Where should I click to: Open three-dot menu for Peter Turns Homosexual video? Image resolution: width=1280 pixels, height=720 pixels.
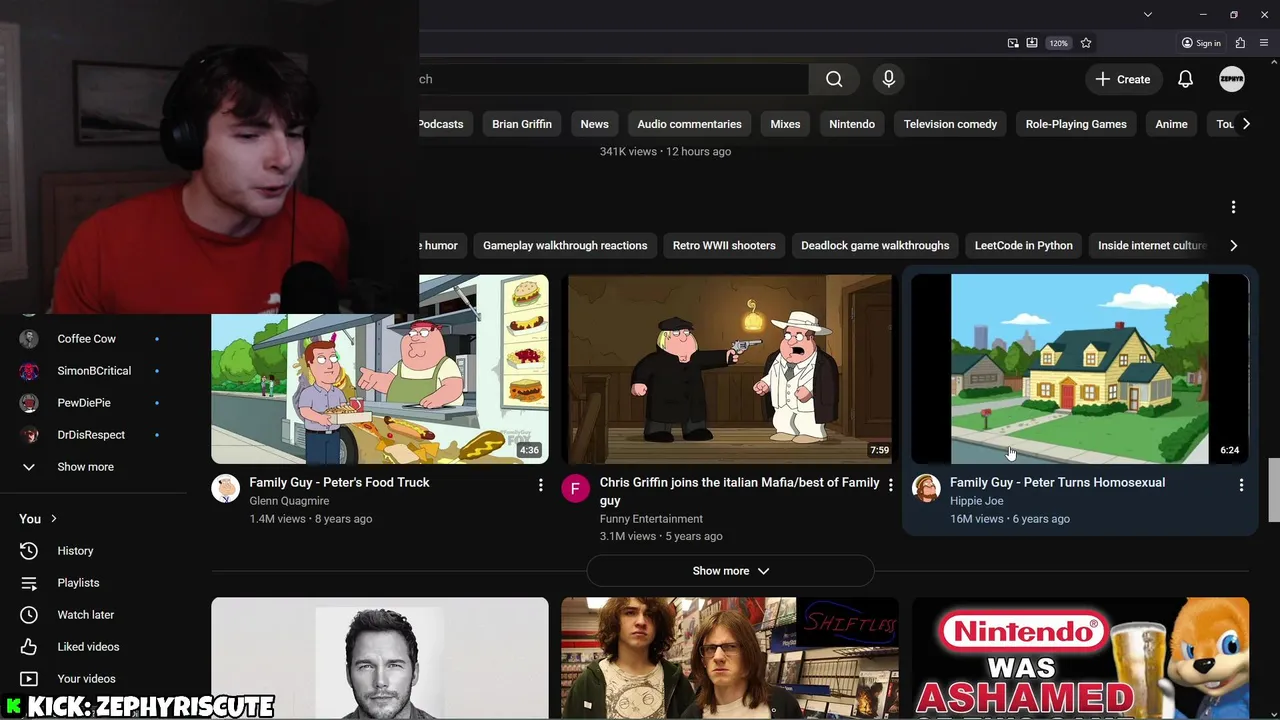point(1241,485)
